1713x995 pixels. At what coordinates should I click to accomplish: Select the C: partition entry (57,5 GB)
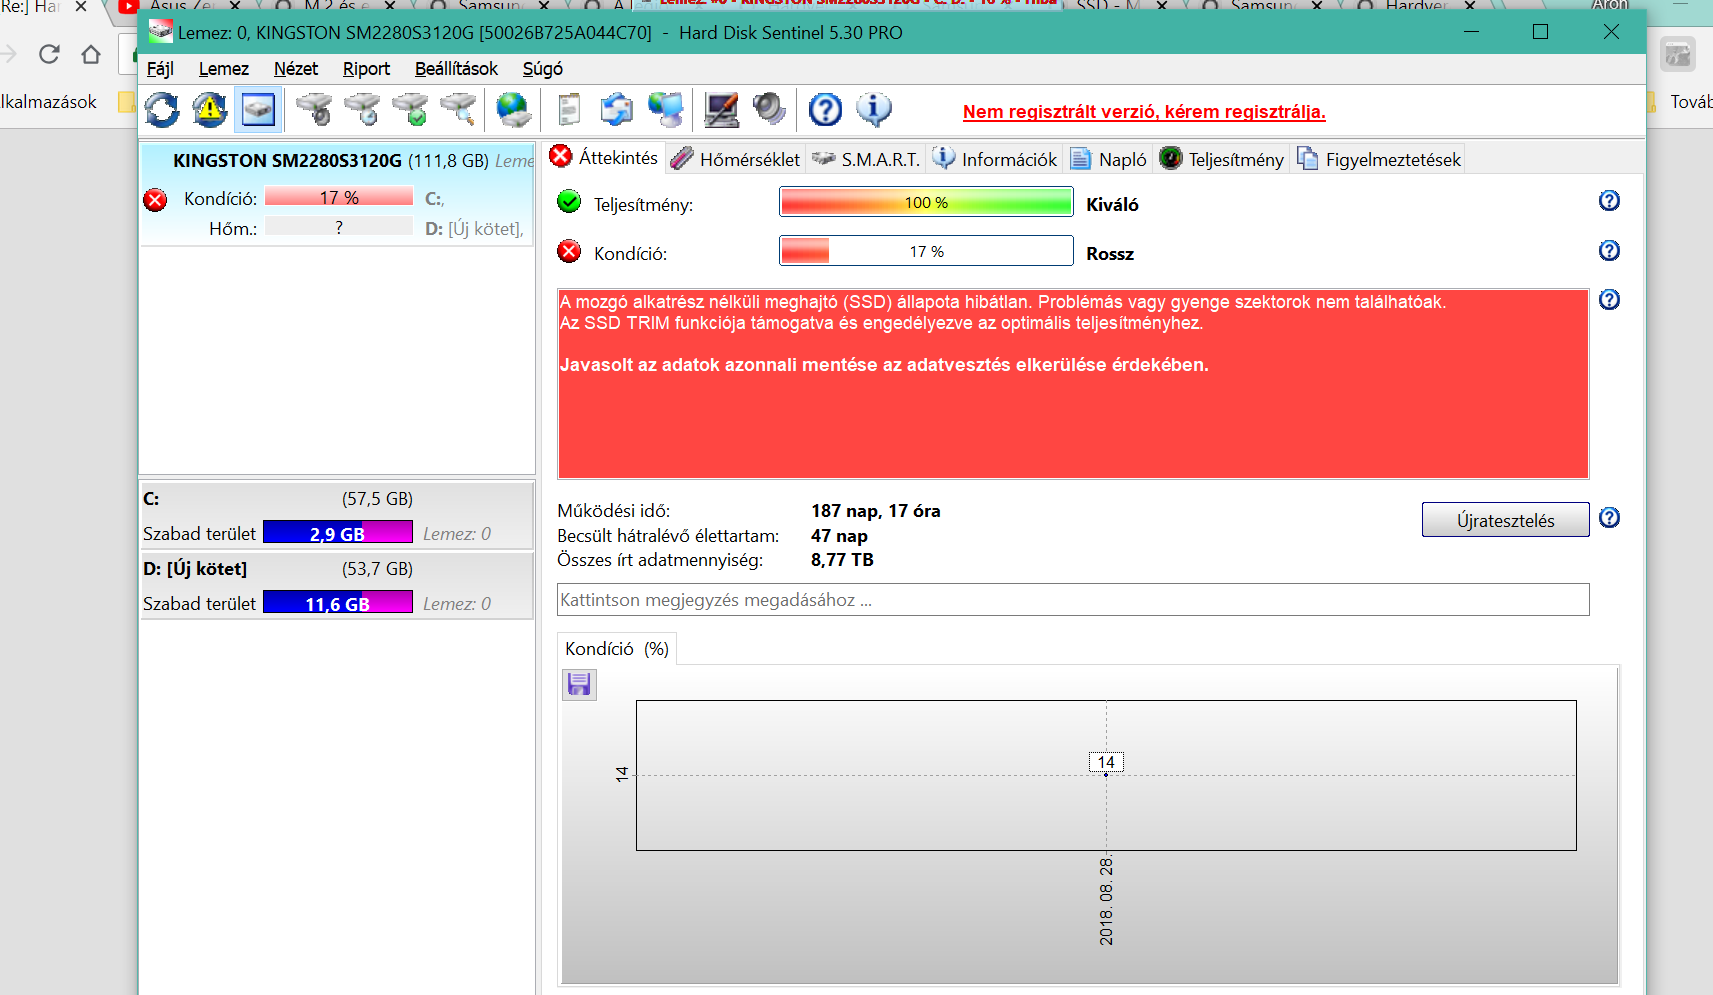[x=337, y=516]
